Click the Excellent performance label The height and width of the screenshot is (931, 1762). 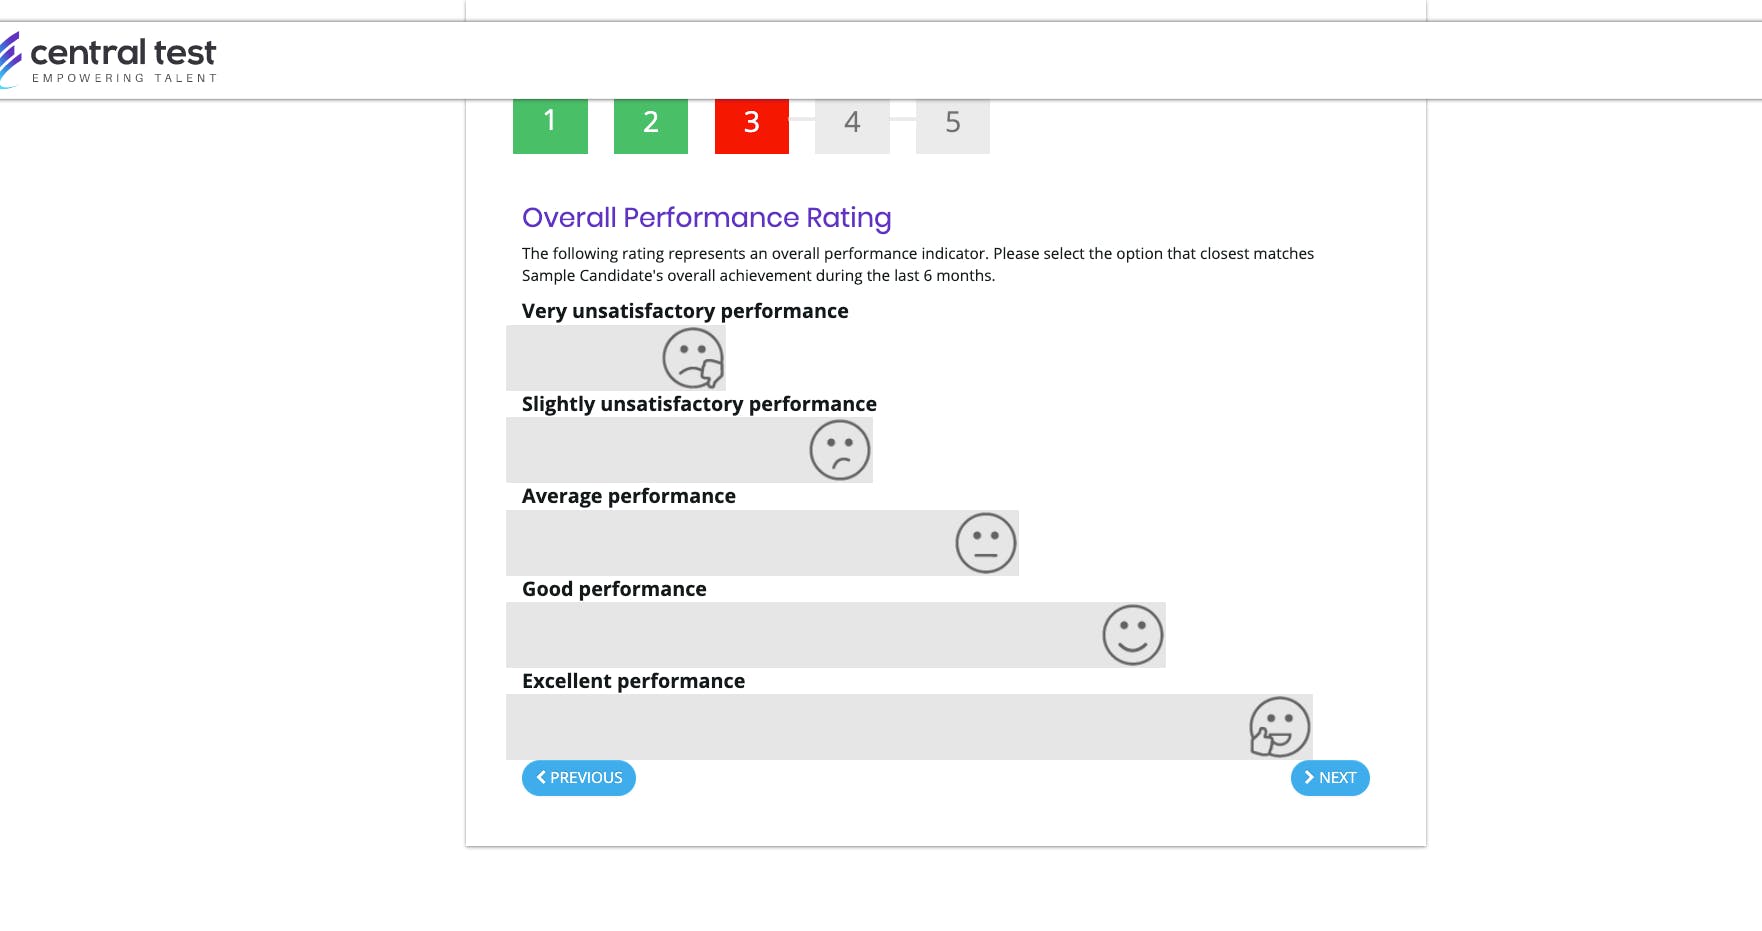click(x=634, y=681)
